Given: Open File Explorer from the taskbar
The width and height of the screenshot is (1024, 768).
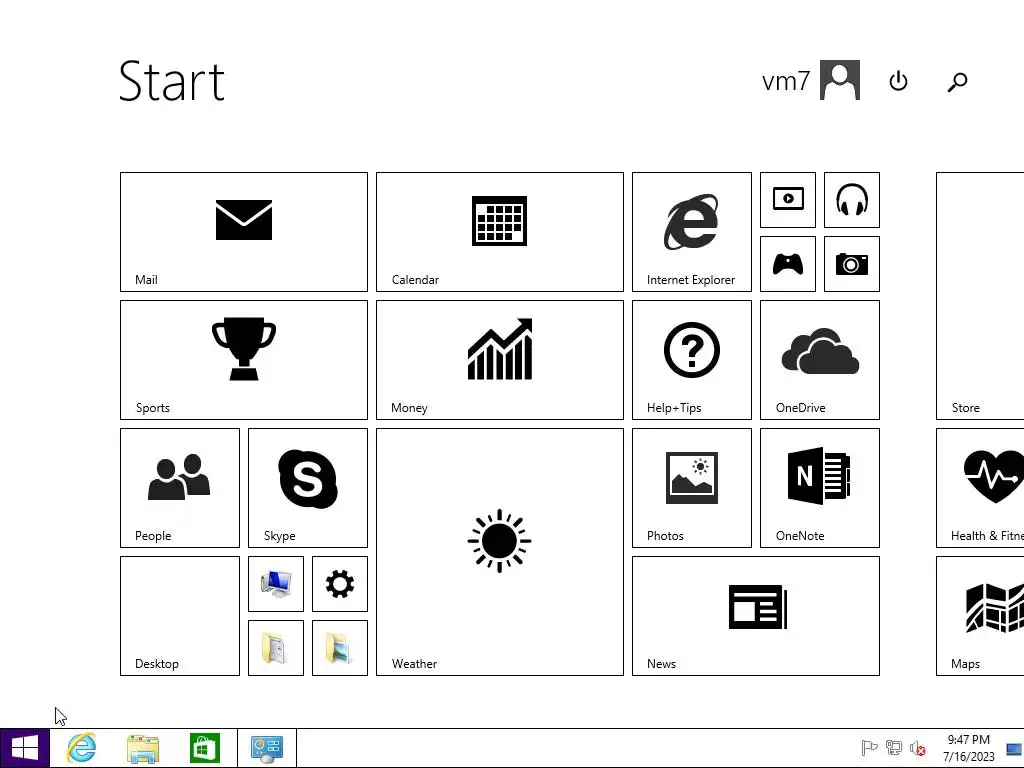Looking at the screenshot, I should [143, 748].
